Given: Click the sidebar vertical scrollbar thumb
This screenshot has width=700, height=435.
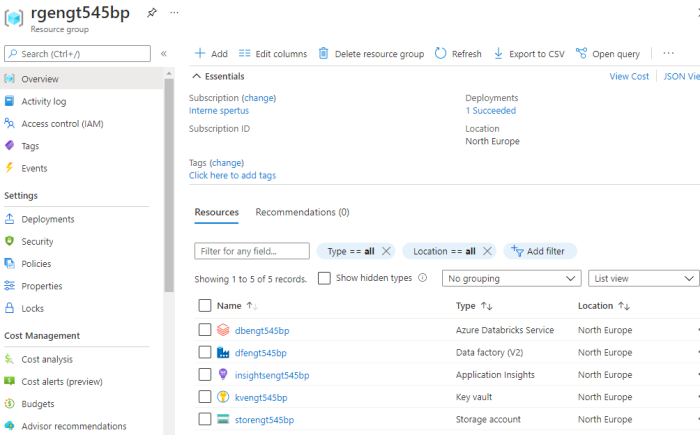Looking at the screenshot, I should pyautogui.click(x=169, y=185).
